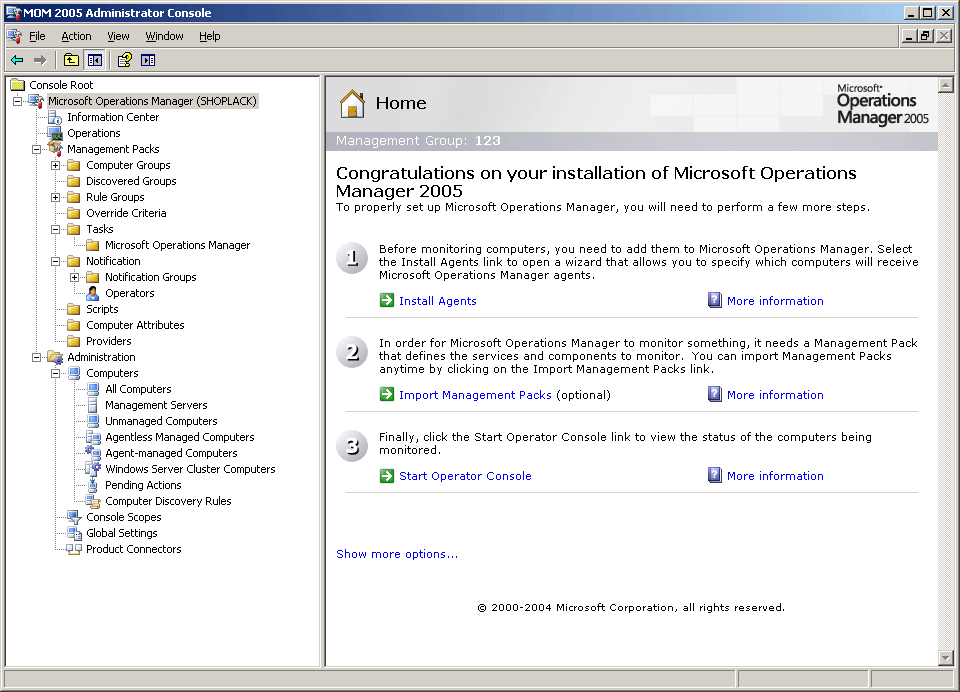
Task: Click the Management Servers icon
Action: [93, 405]
